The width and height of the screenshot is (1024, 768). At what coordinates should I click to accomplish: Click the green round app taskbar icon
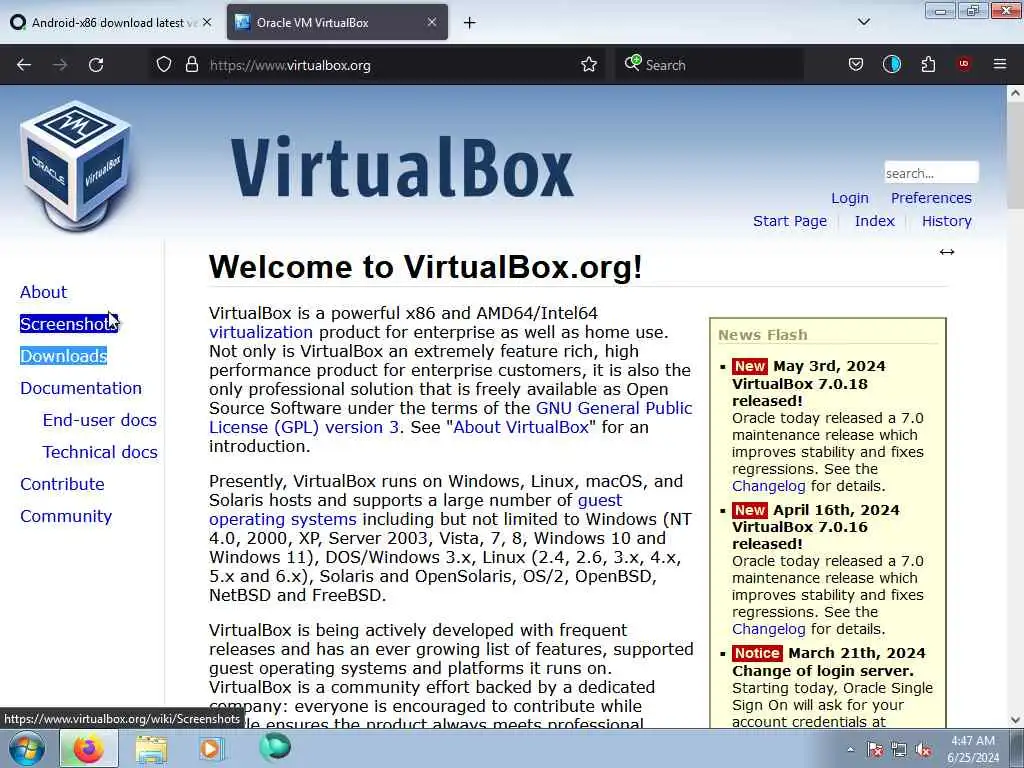click(x=275, y=747)
